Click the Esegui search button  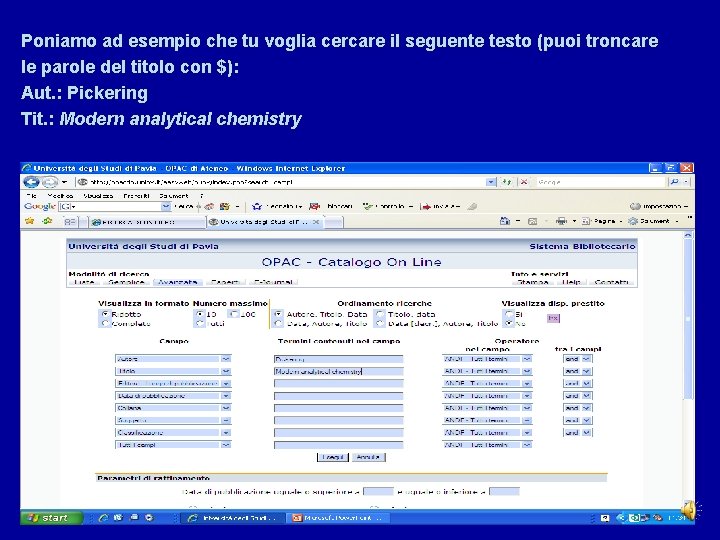tap(332, 457)
